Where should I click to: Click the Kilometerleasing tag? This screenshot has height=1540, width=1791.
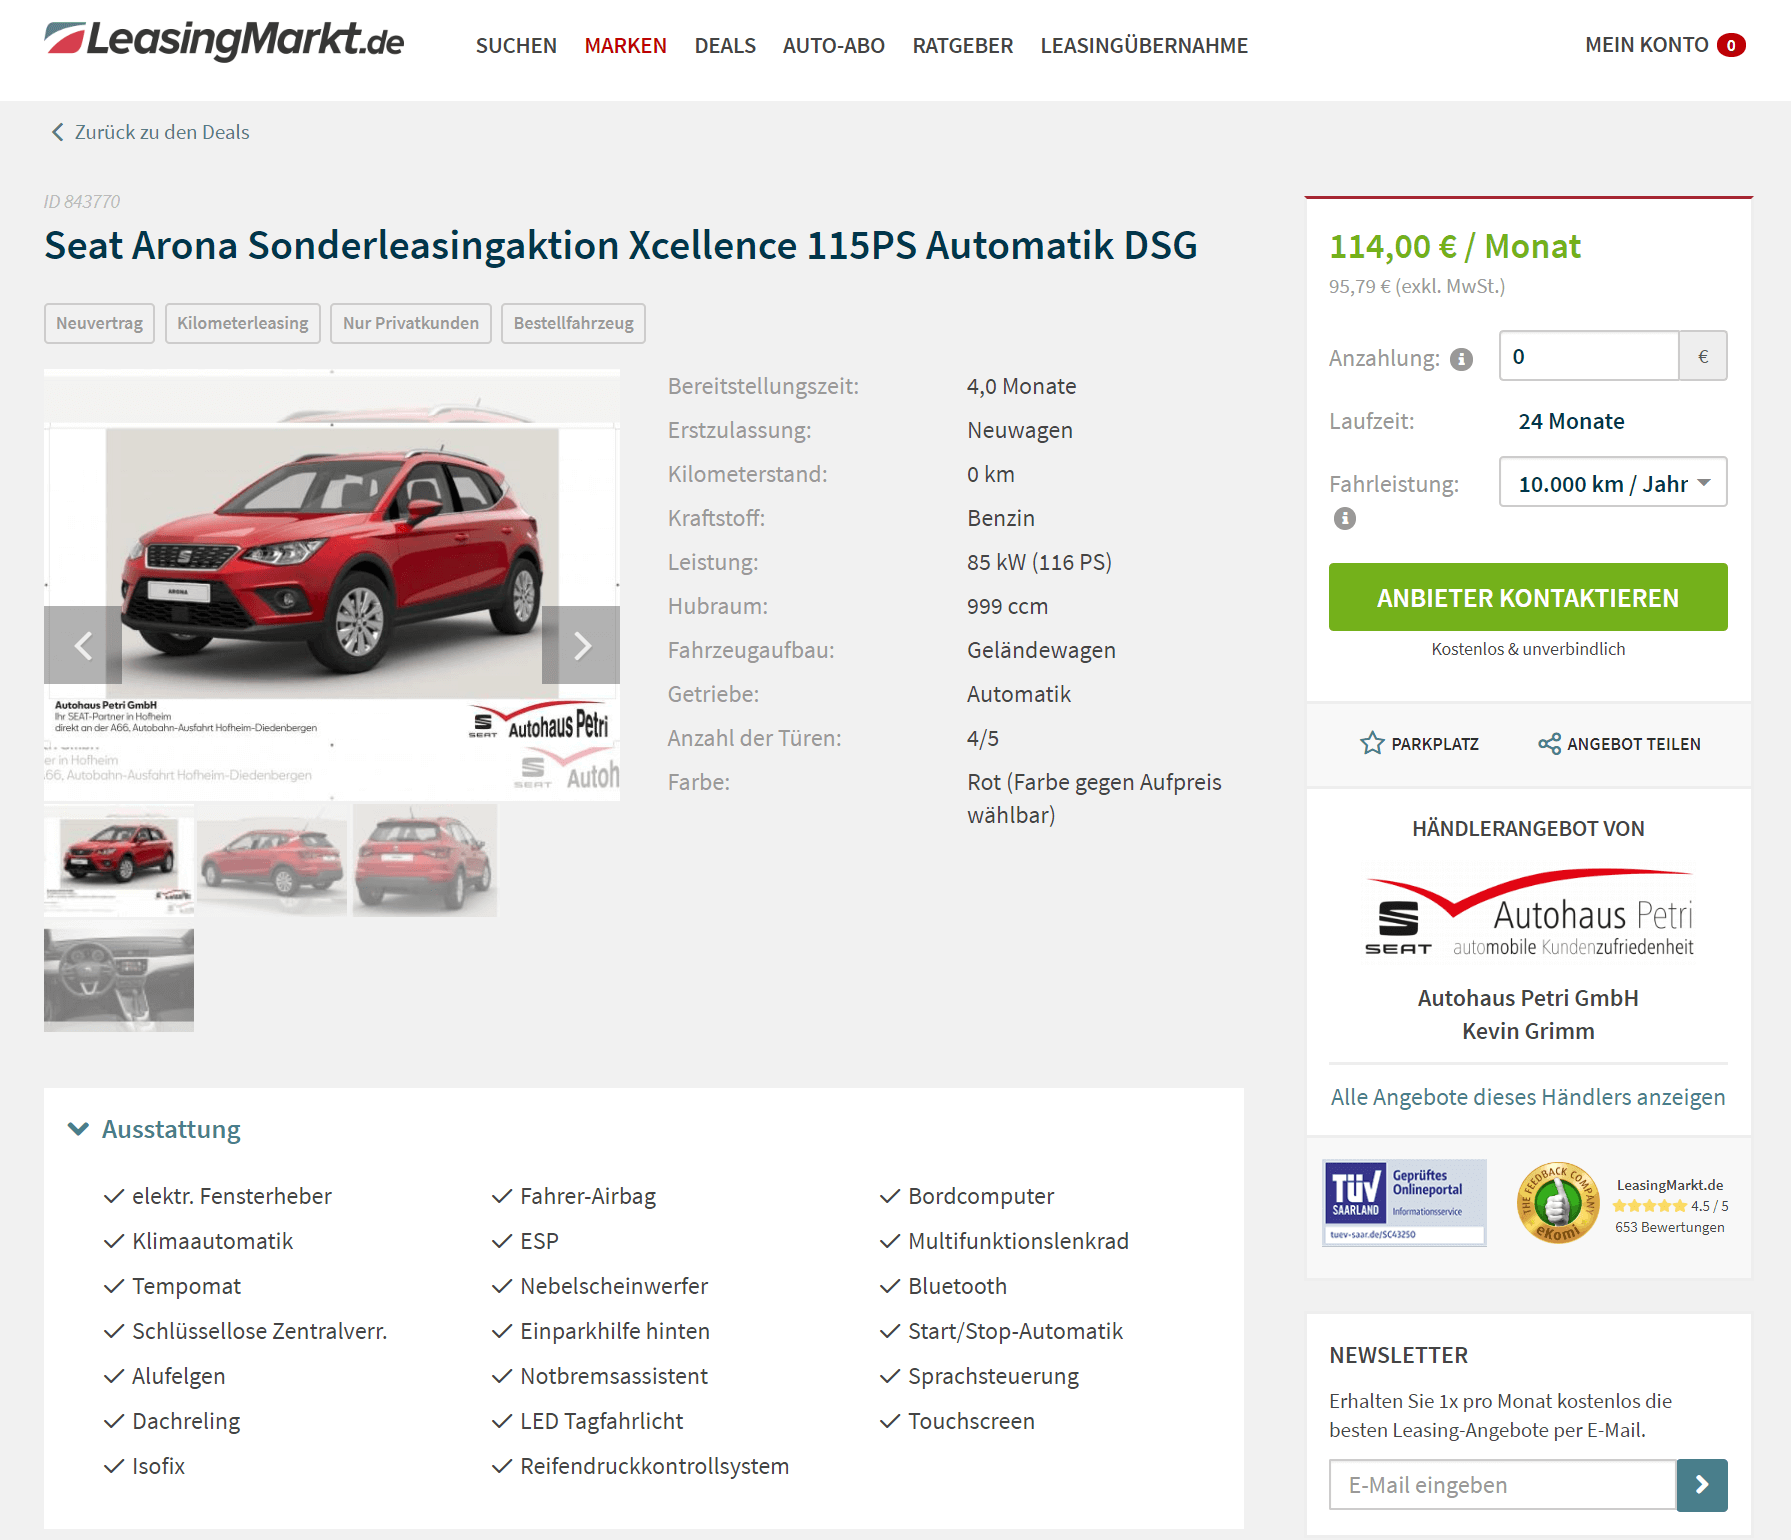(243, 323)
